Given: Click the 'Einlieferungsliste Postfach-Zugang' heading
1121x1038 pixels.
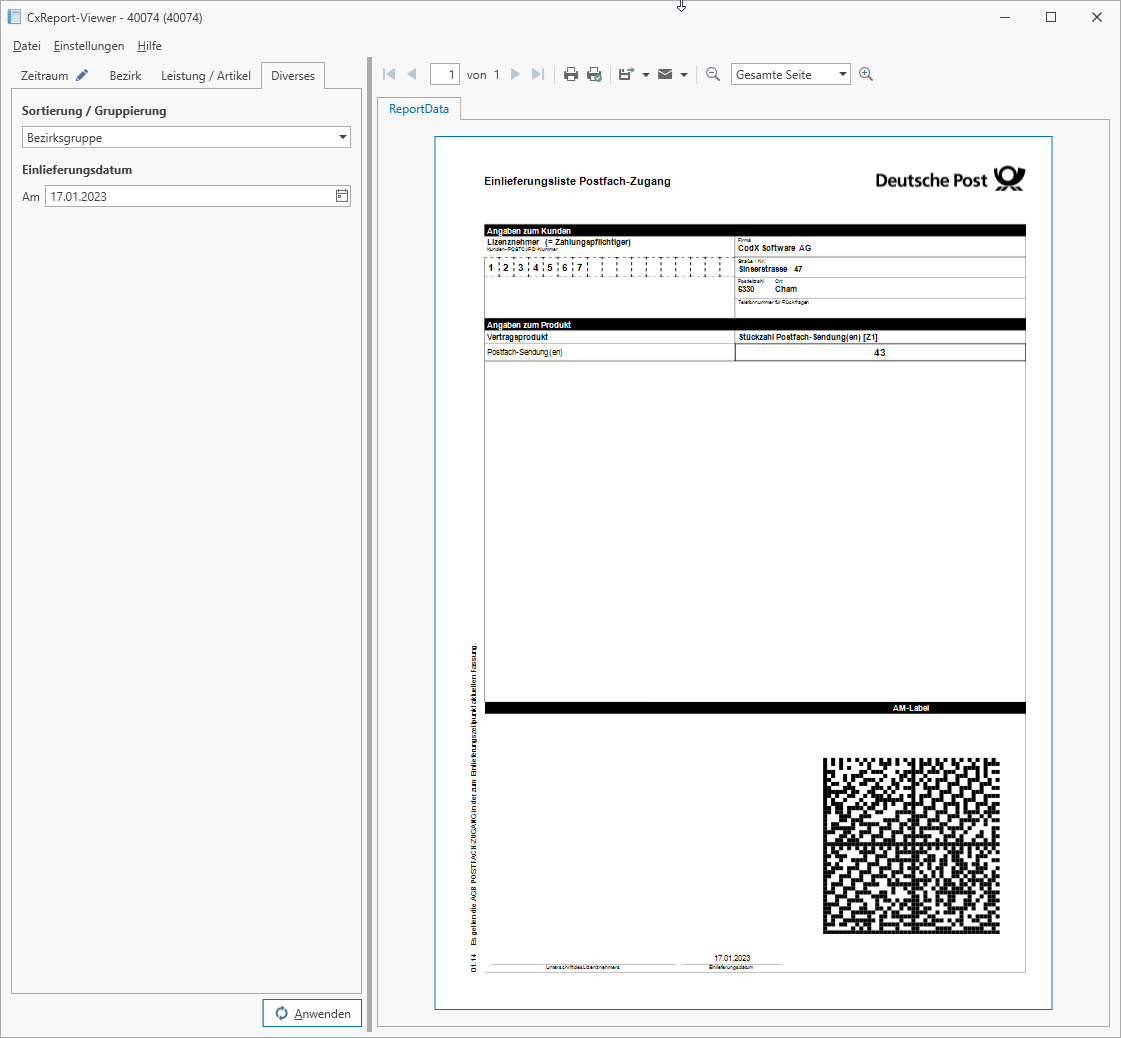Looking at the screenshot, I should 577,182.
